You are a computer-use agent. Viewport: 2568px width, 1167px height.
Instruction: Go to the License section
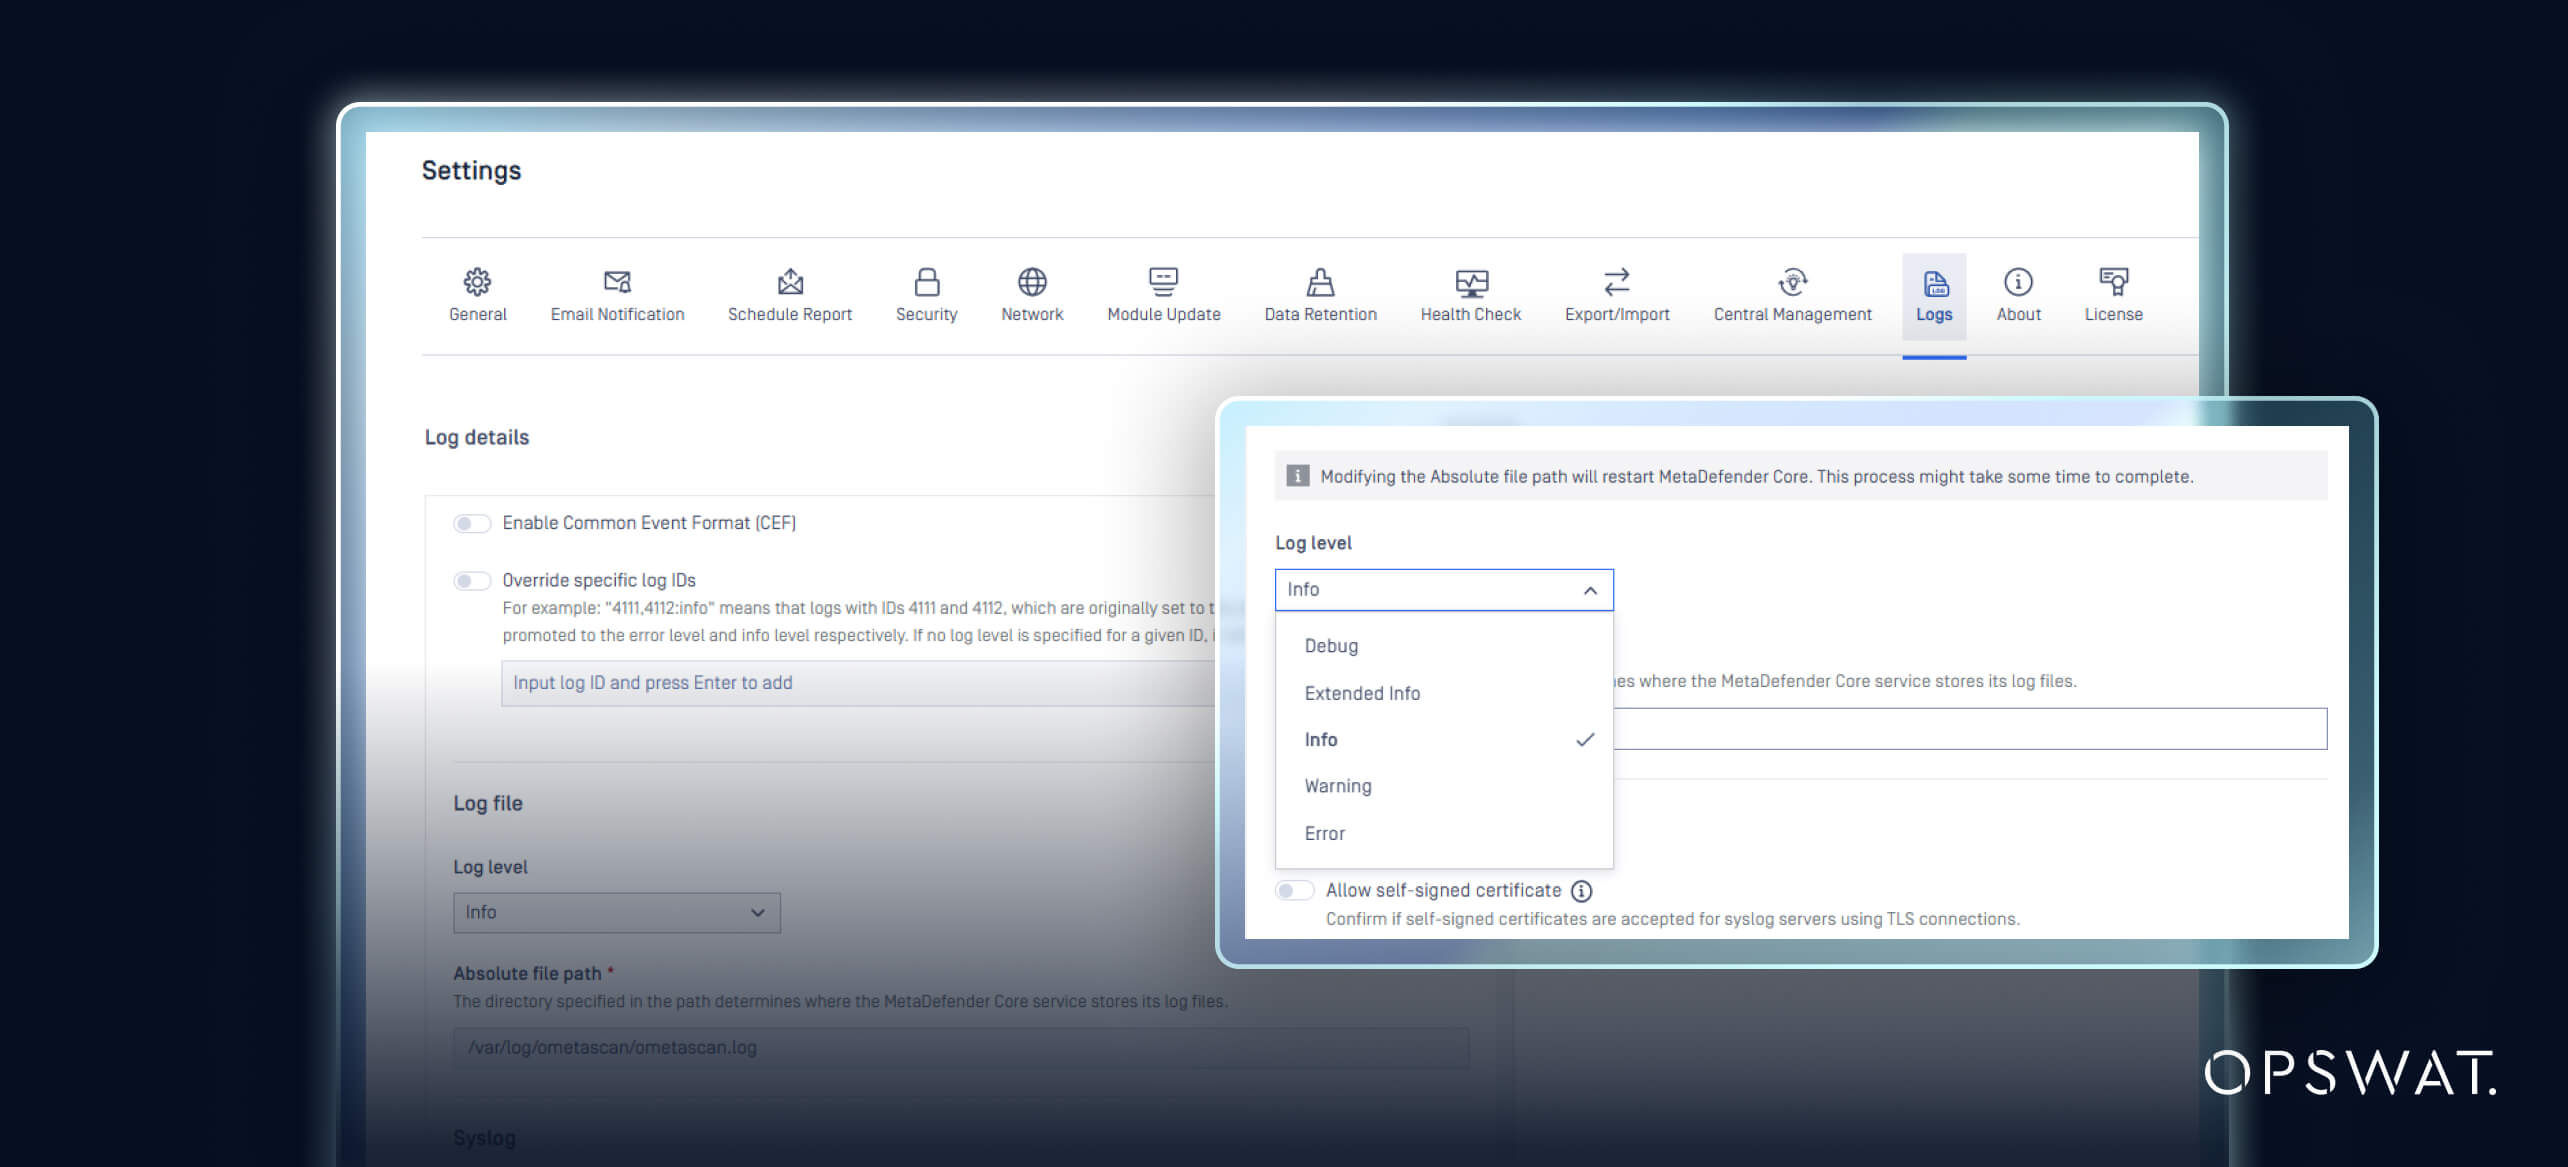[x=2112, y=293]
